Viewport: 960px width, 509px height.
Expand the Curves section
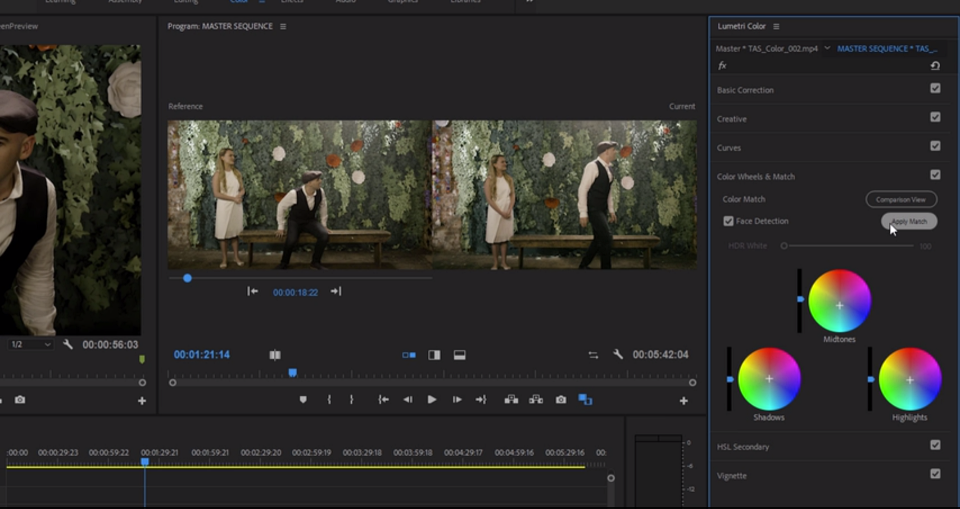click(x=729, y=148)
